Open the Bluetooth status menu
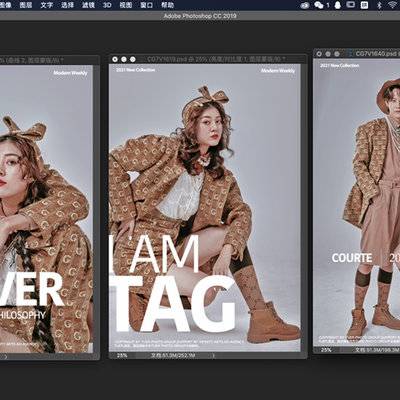400x400 pixels. (x=379, y=5)
